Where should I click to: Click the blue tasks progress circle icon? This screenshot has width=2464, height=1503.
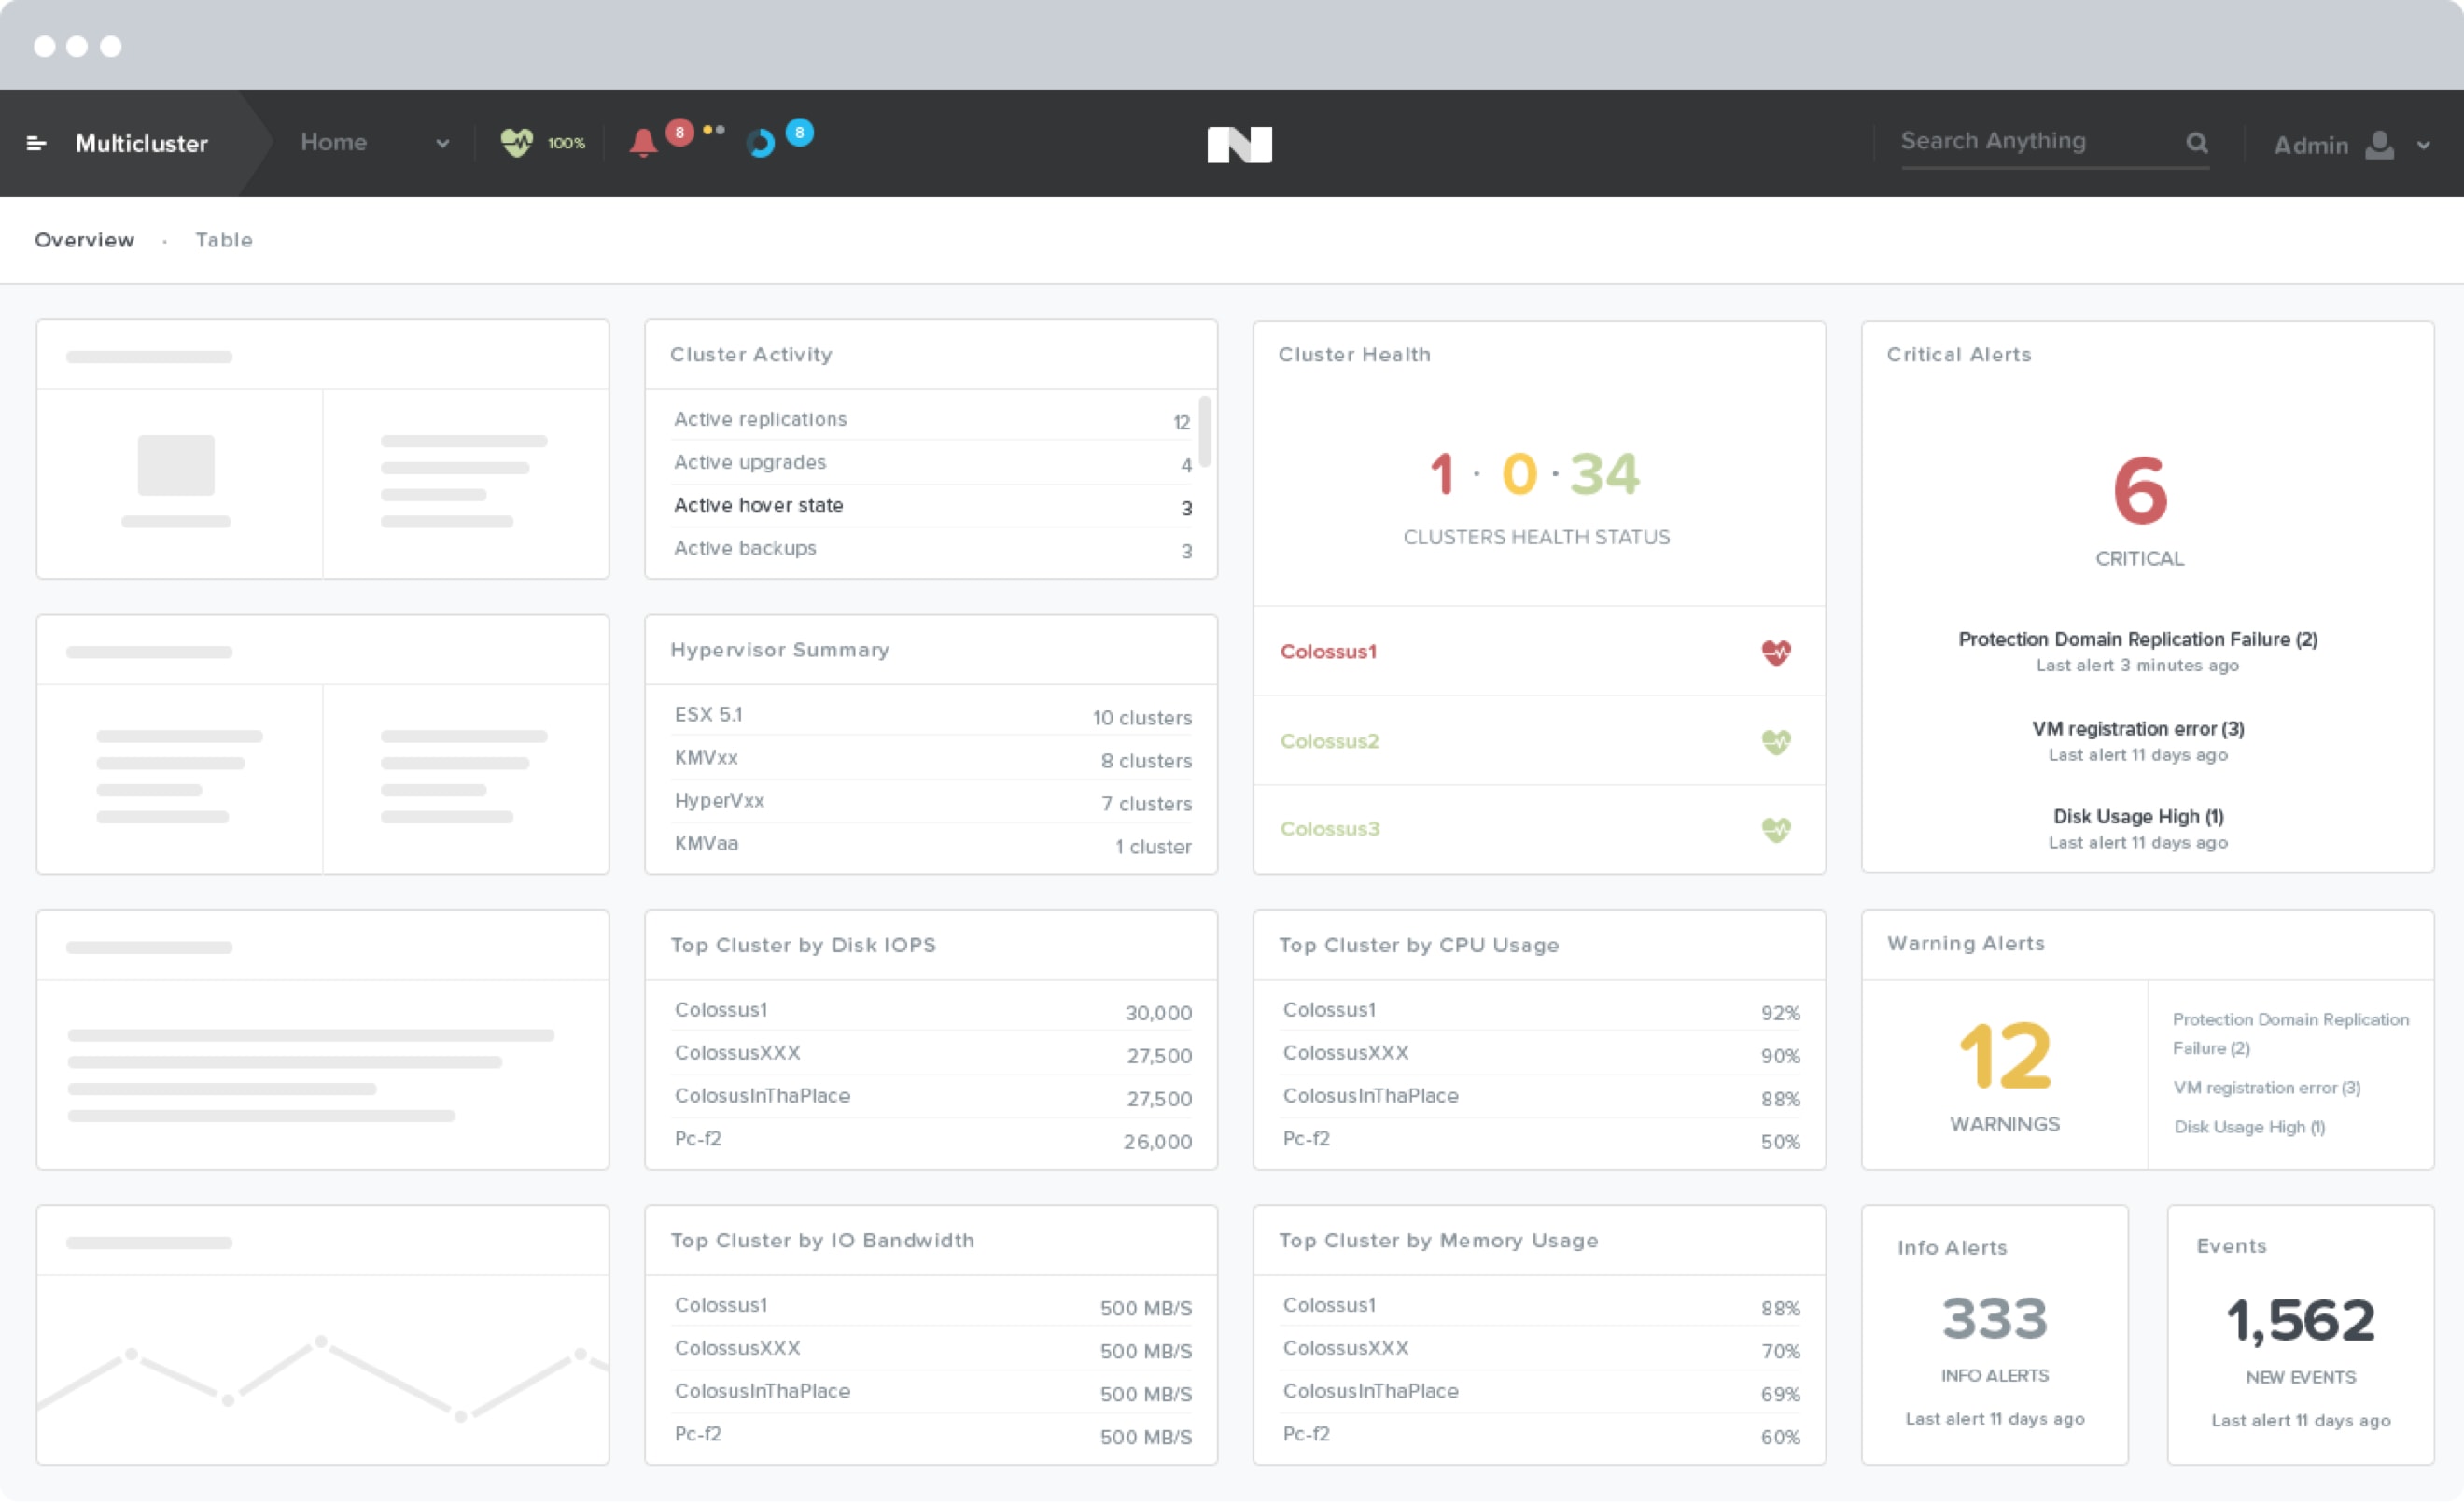(x=761, y=144)
